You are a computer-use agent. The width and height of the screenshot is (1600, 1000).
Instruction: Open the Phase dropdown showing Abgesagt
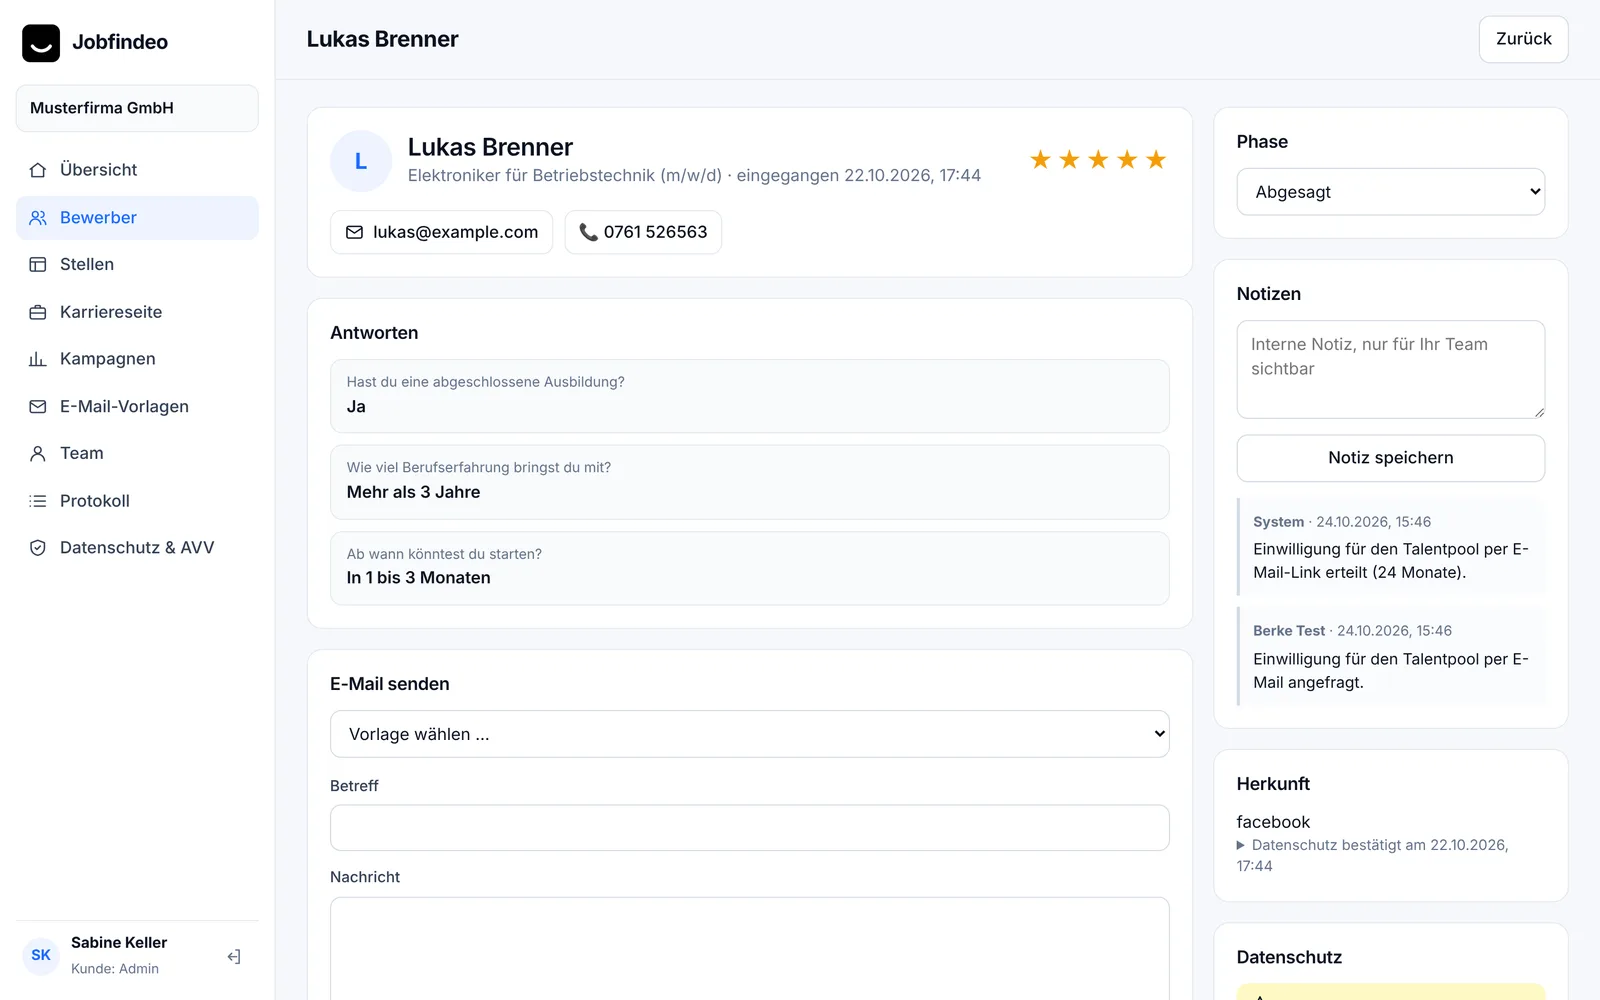point(1391,192)
